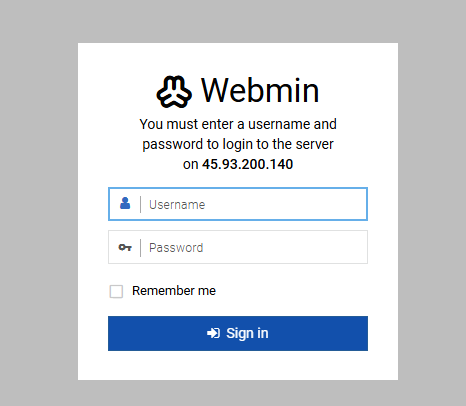This screenshot has width=466, height=406.
Task: Click the arrow icon on Sign in button
Action: (213, 333)
